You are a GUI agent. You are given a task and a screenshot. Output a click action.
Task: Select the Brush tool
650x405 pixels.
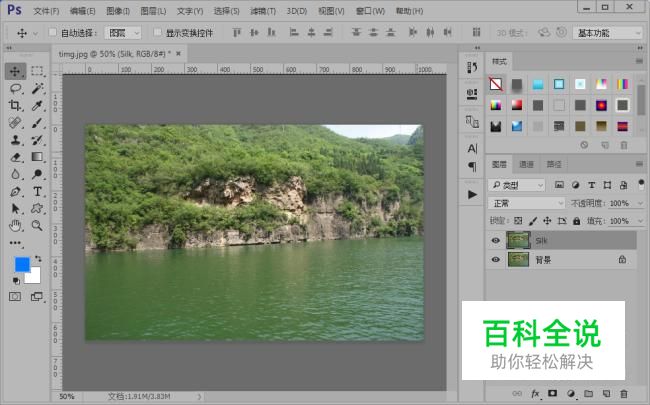[37, 123]
